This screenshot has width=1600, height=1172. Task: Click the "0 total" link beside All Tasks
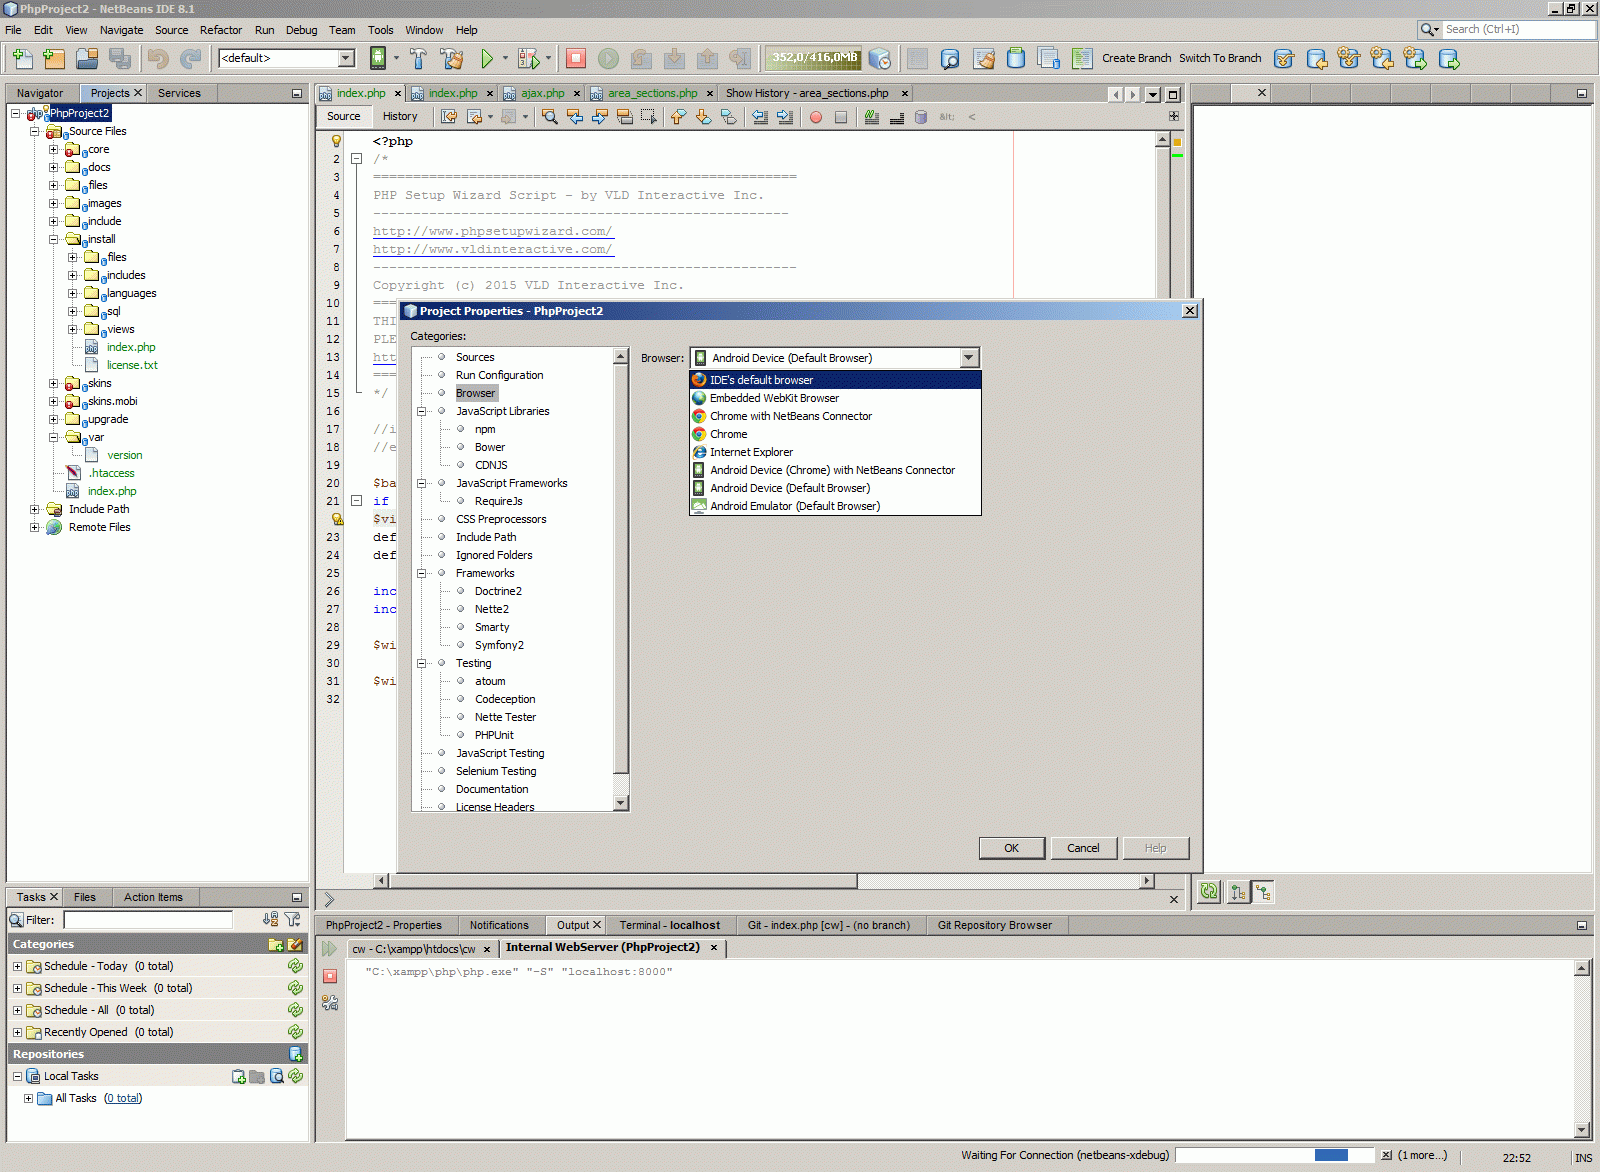point(123,1098)
